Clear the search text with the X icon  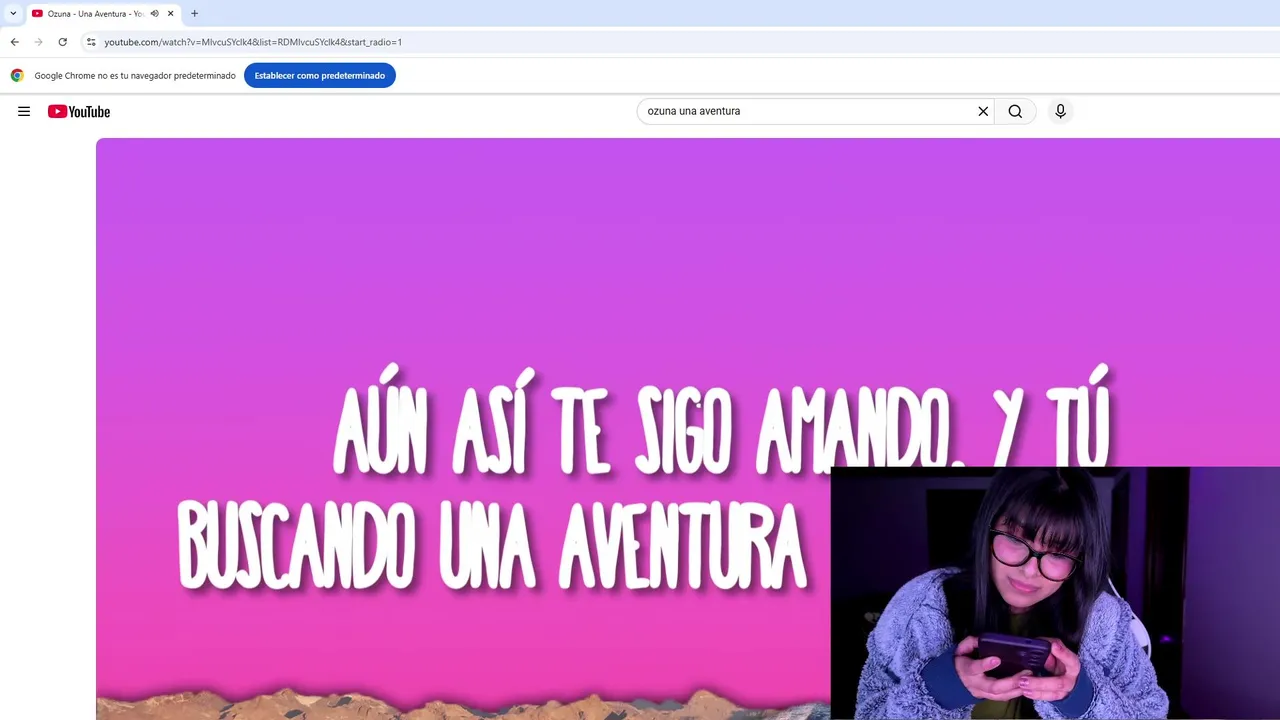[983, 111]
